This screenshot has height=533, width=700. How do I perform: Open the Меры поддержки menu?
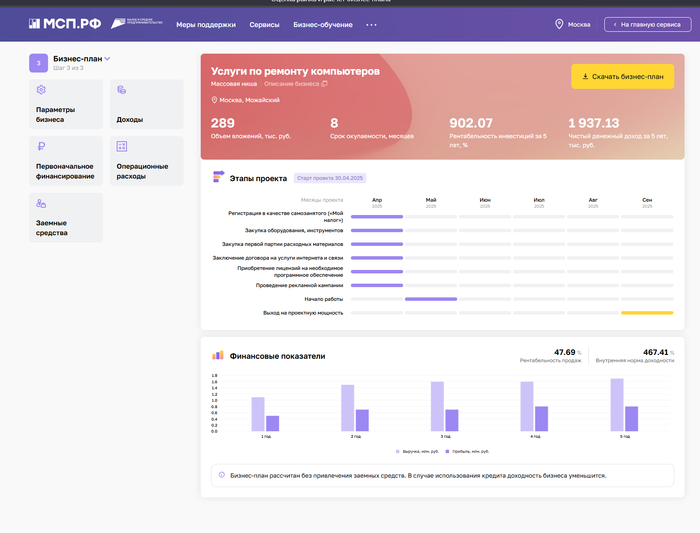(x=206, y=24)
